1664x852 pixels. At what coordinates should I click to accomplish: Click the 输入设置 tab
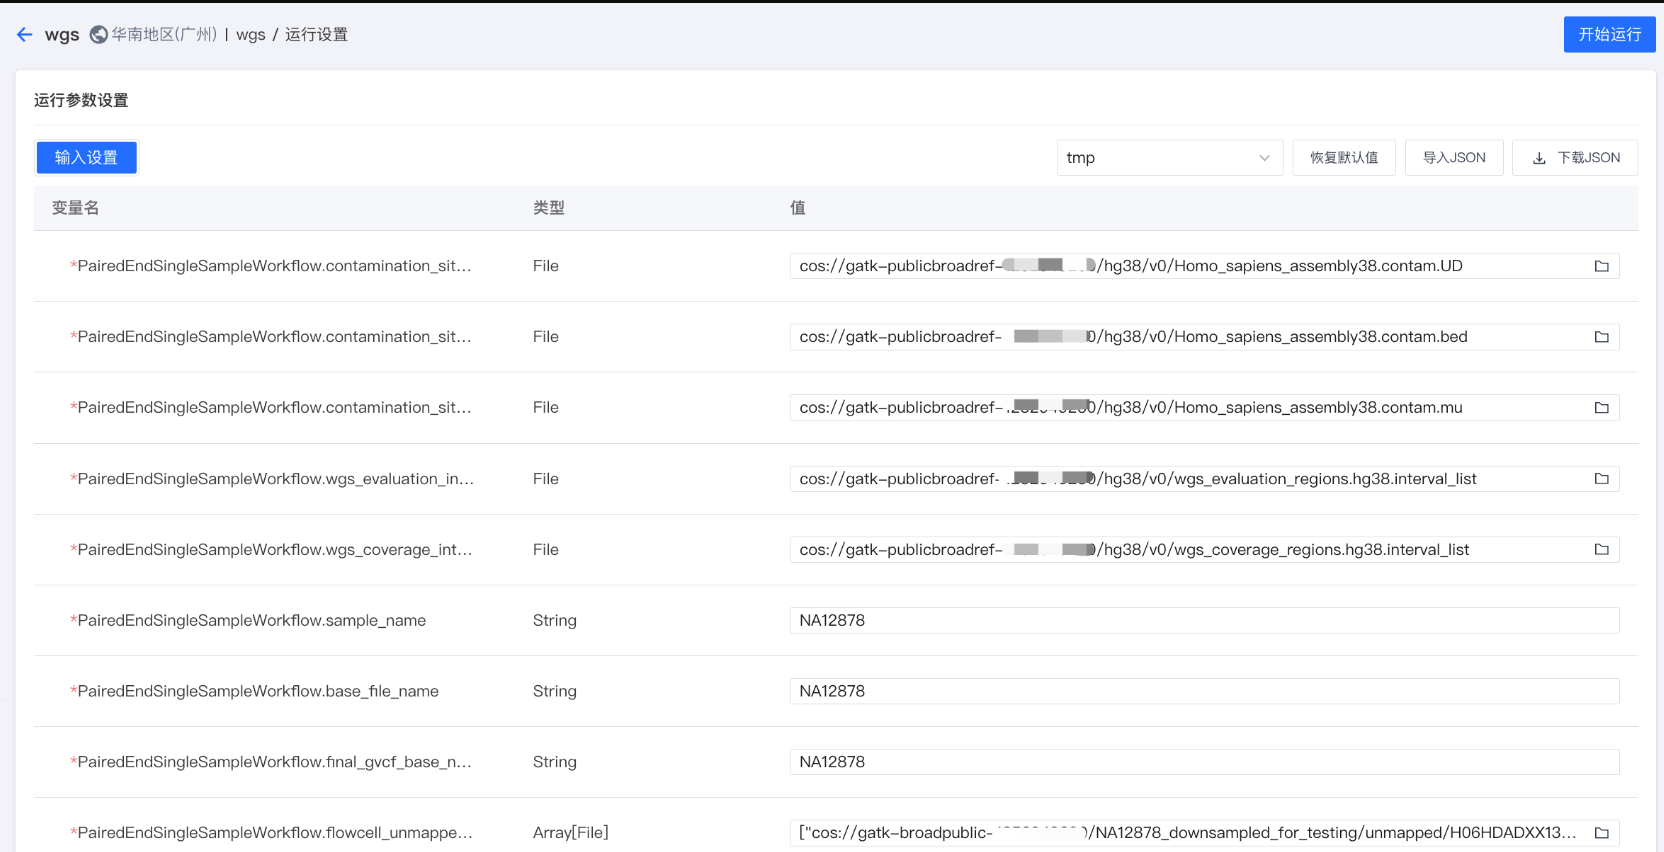click(x=86, y=158)
